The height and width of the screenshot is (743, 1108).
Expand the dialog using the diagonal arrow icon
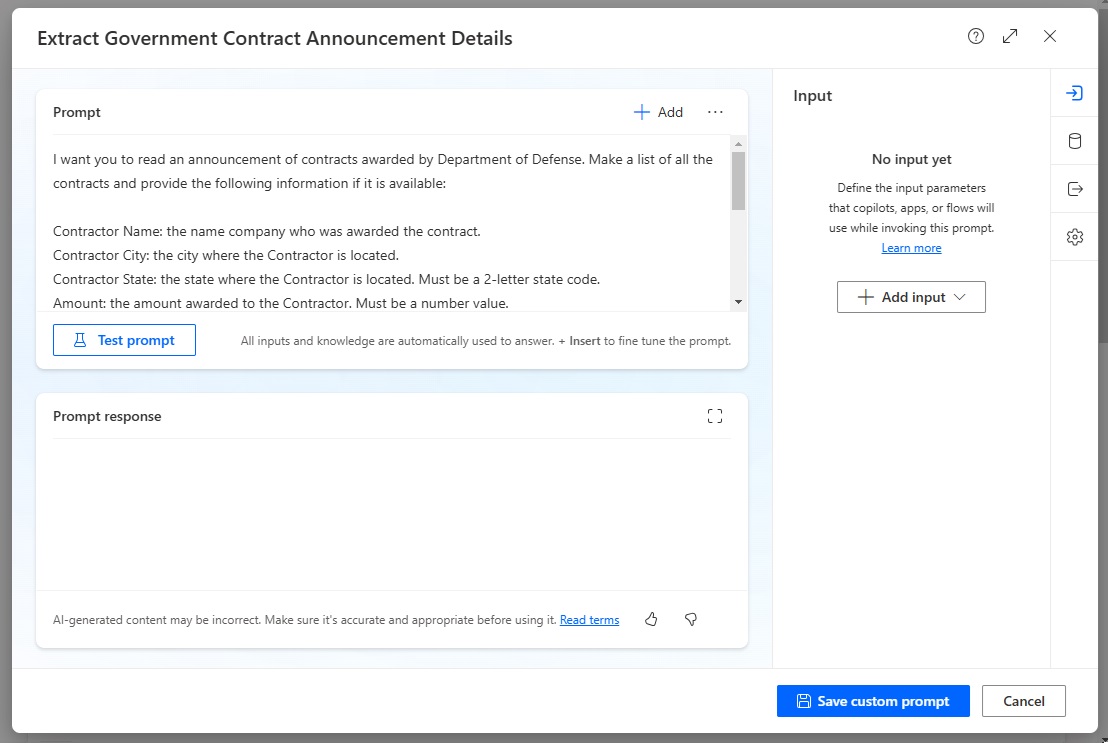click(1010, 36)
